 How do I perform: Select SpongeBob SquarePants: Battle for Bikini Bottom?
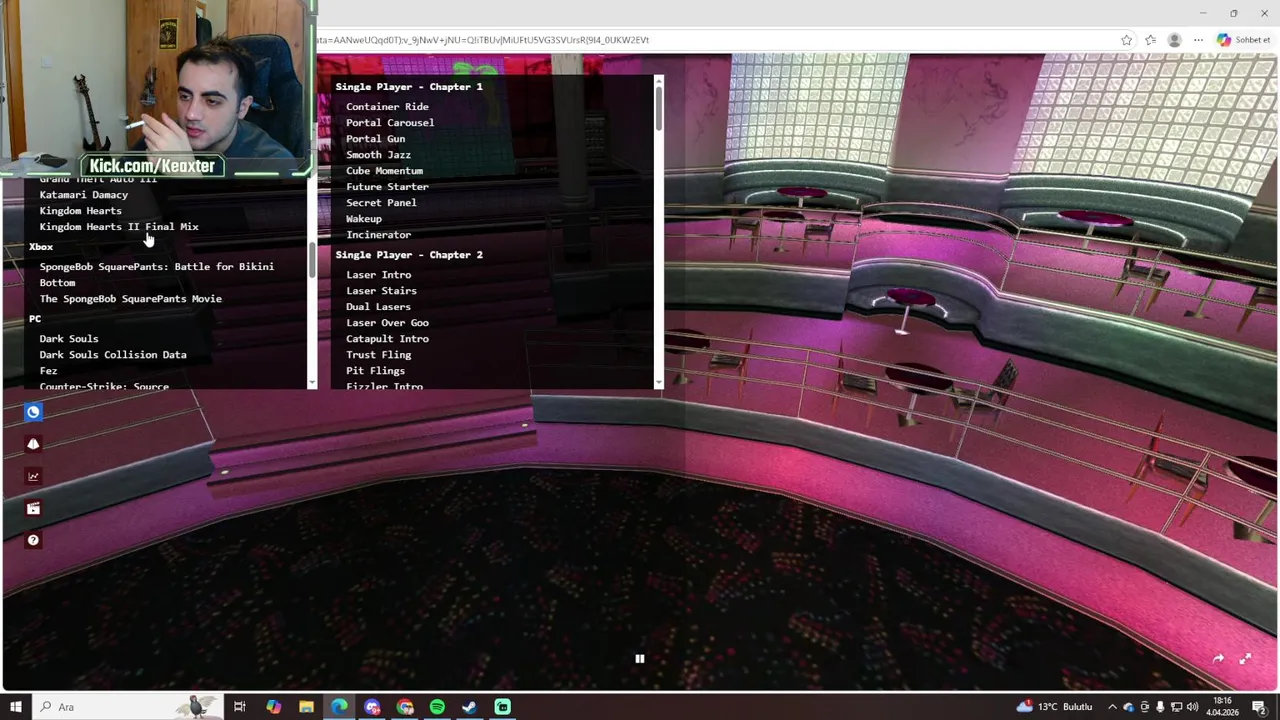(x=156, y=275)
